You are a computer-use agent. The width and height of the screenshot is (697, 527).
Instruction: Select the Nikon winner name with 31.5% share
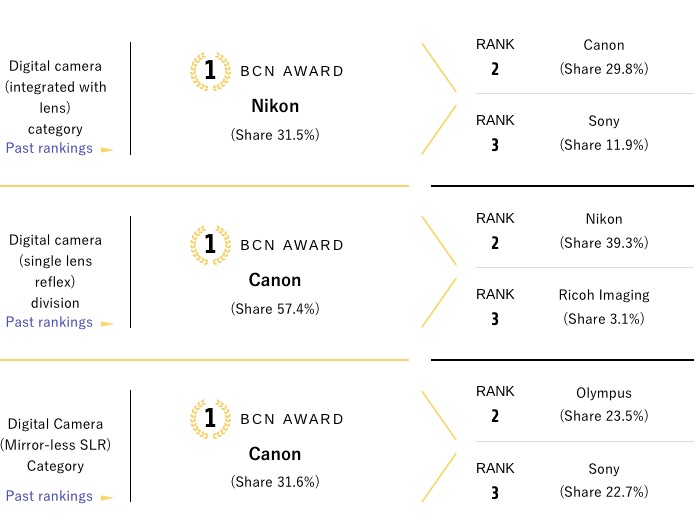[275, 106]
